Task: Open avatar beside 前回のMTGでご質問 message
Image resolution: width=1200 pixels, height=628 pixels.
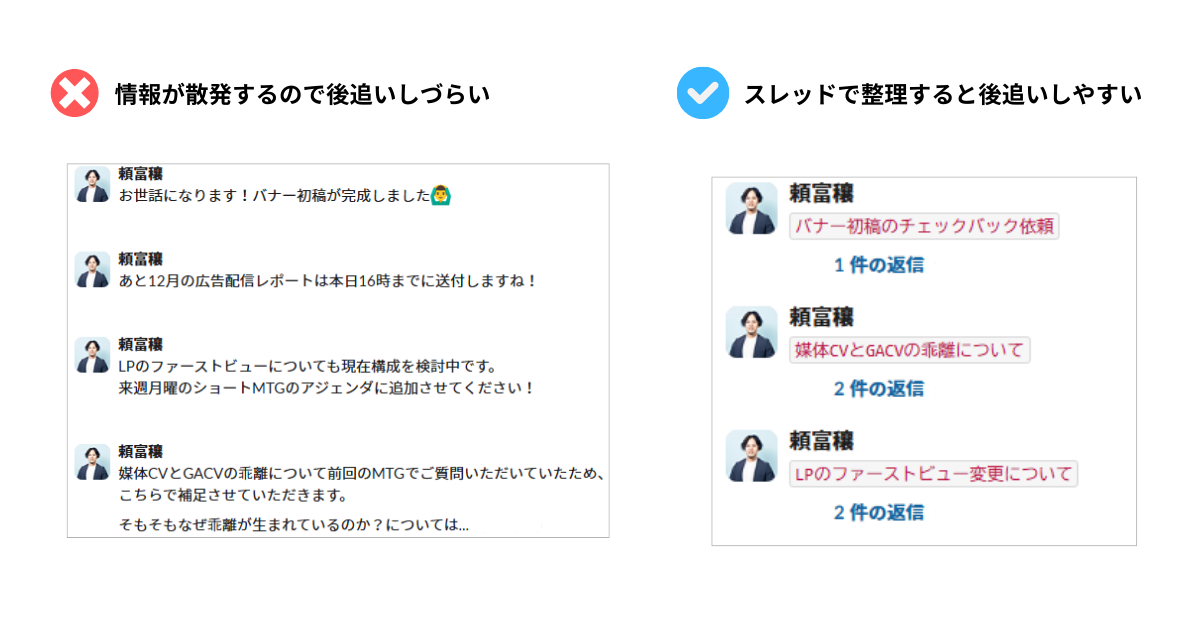Action: pos(92,462)
